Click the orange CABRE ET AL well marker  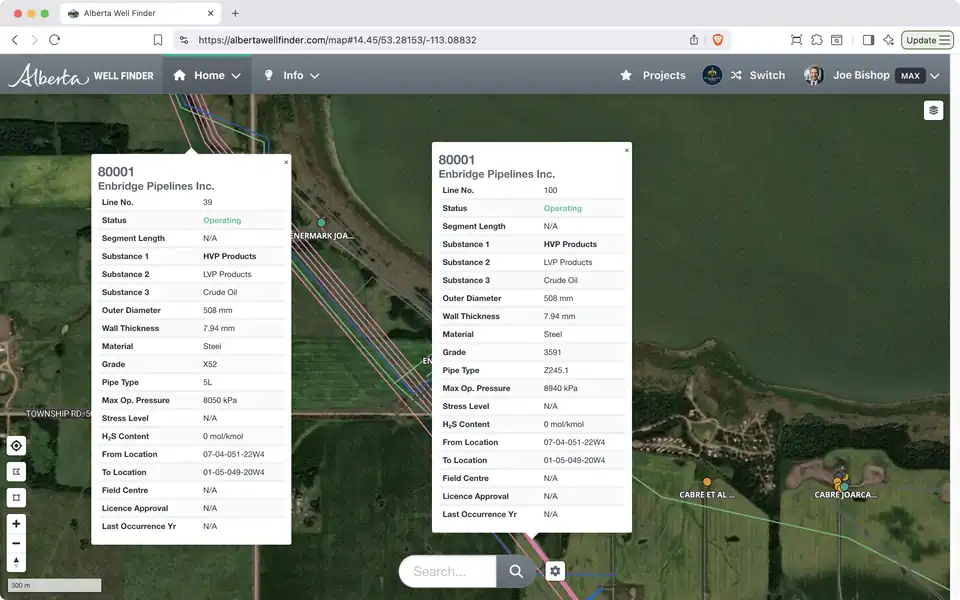[707, 482]
